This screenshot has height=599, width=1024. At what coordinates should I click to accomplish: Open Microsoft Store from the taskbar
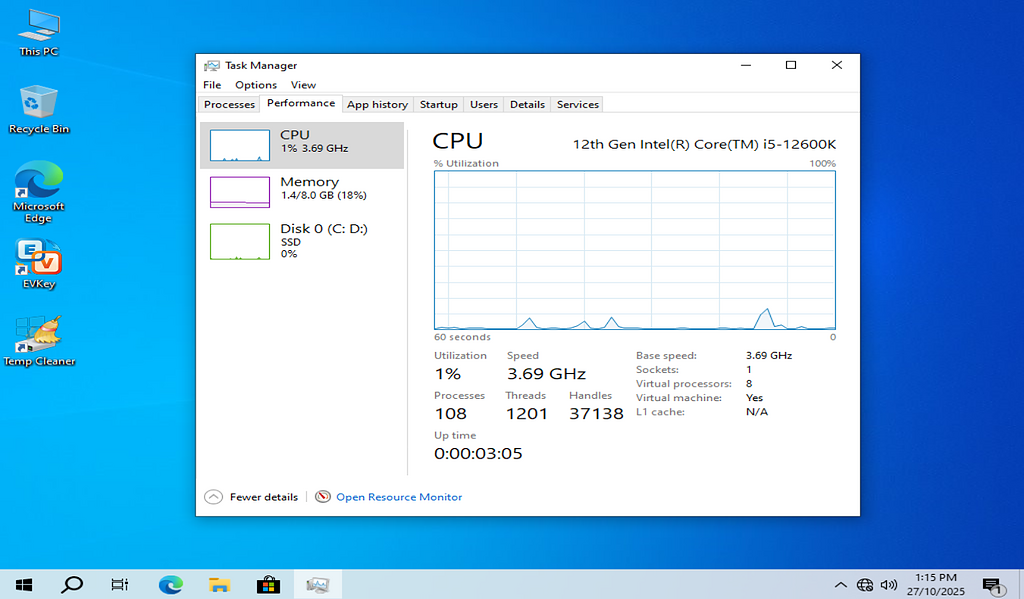268,585
